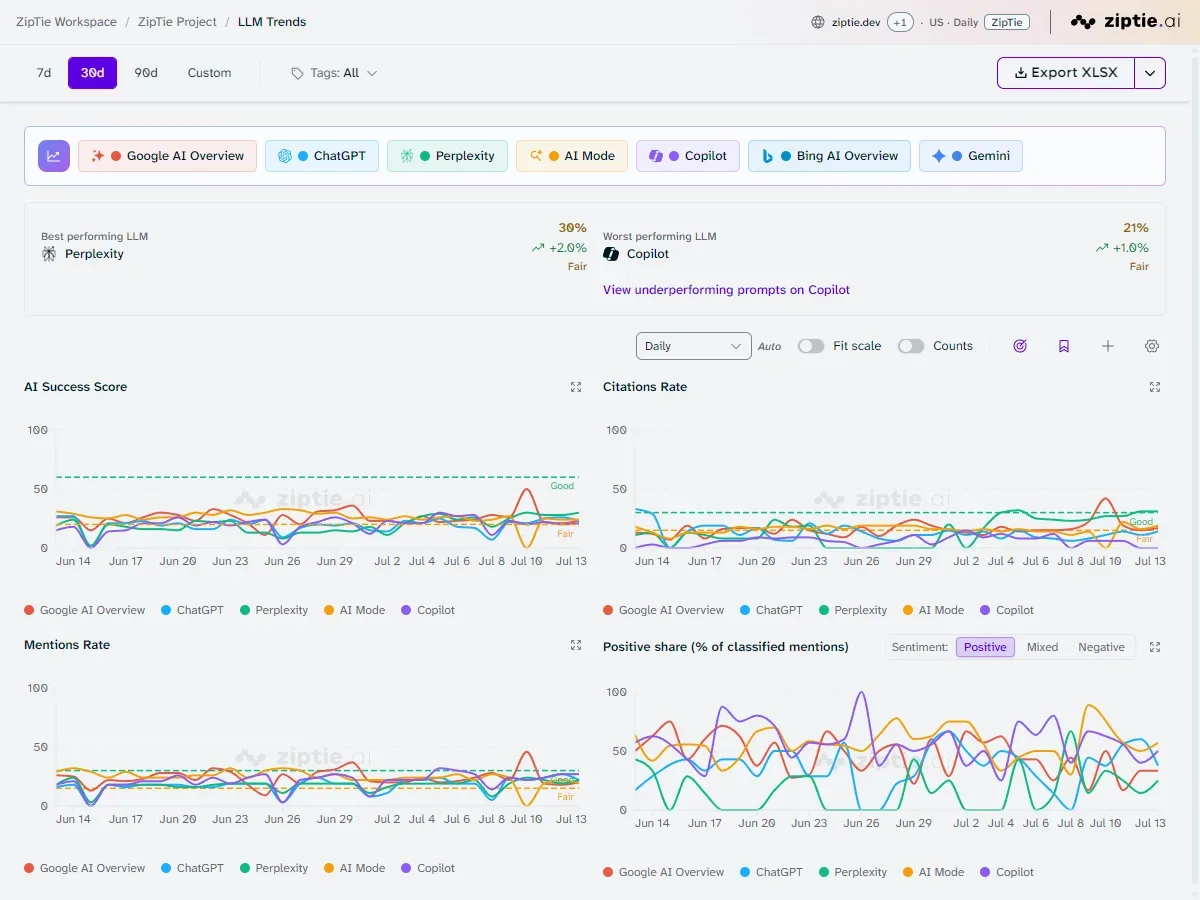Go to ZipTie Workspace breadcrumb
Screen dimensions: 1200x900
coord(66,22)
